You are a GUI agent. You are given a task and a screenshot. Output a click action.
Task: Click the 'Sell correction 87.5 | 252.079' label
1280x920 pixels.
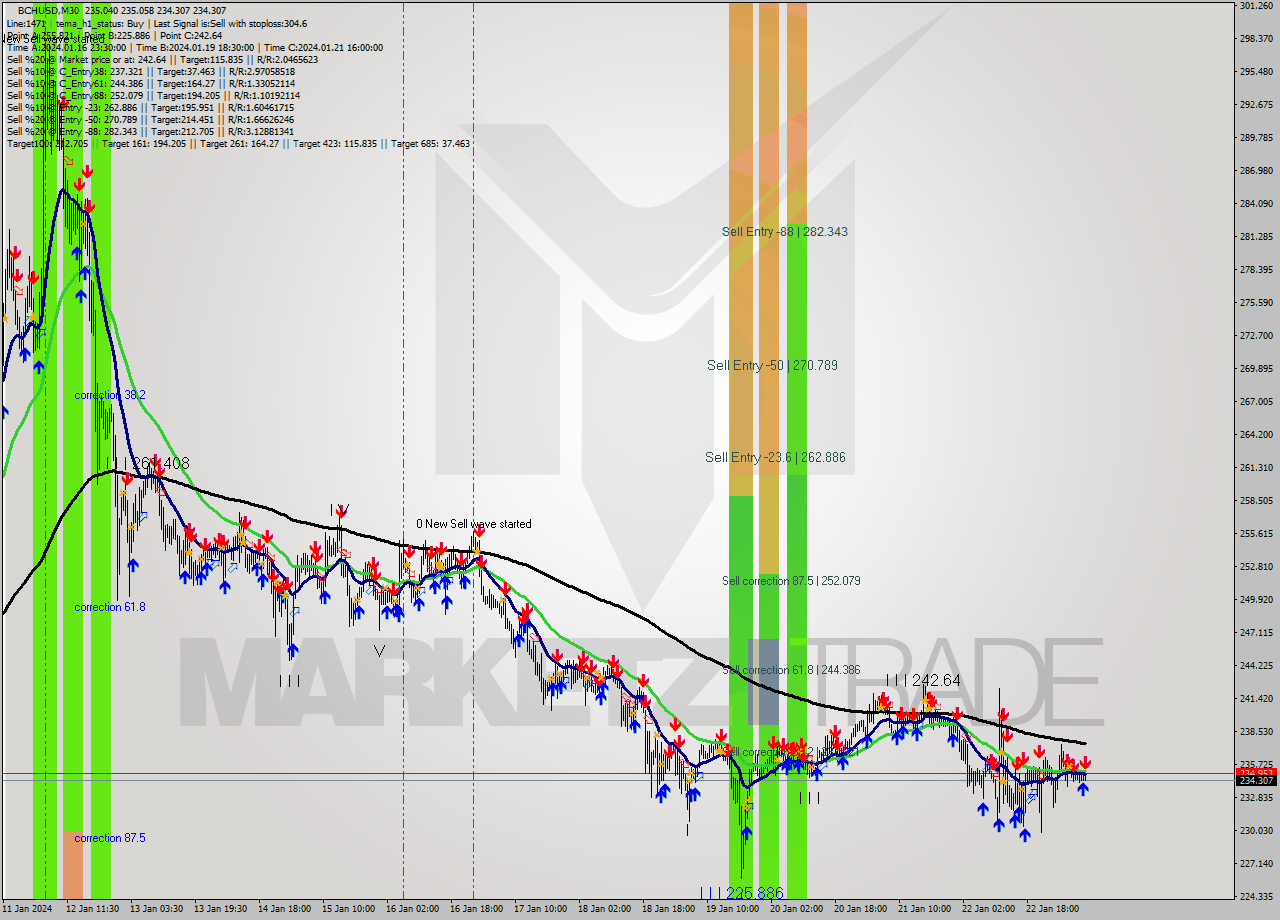(791, 581)
